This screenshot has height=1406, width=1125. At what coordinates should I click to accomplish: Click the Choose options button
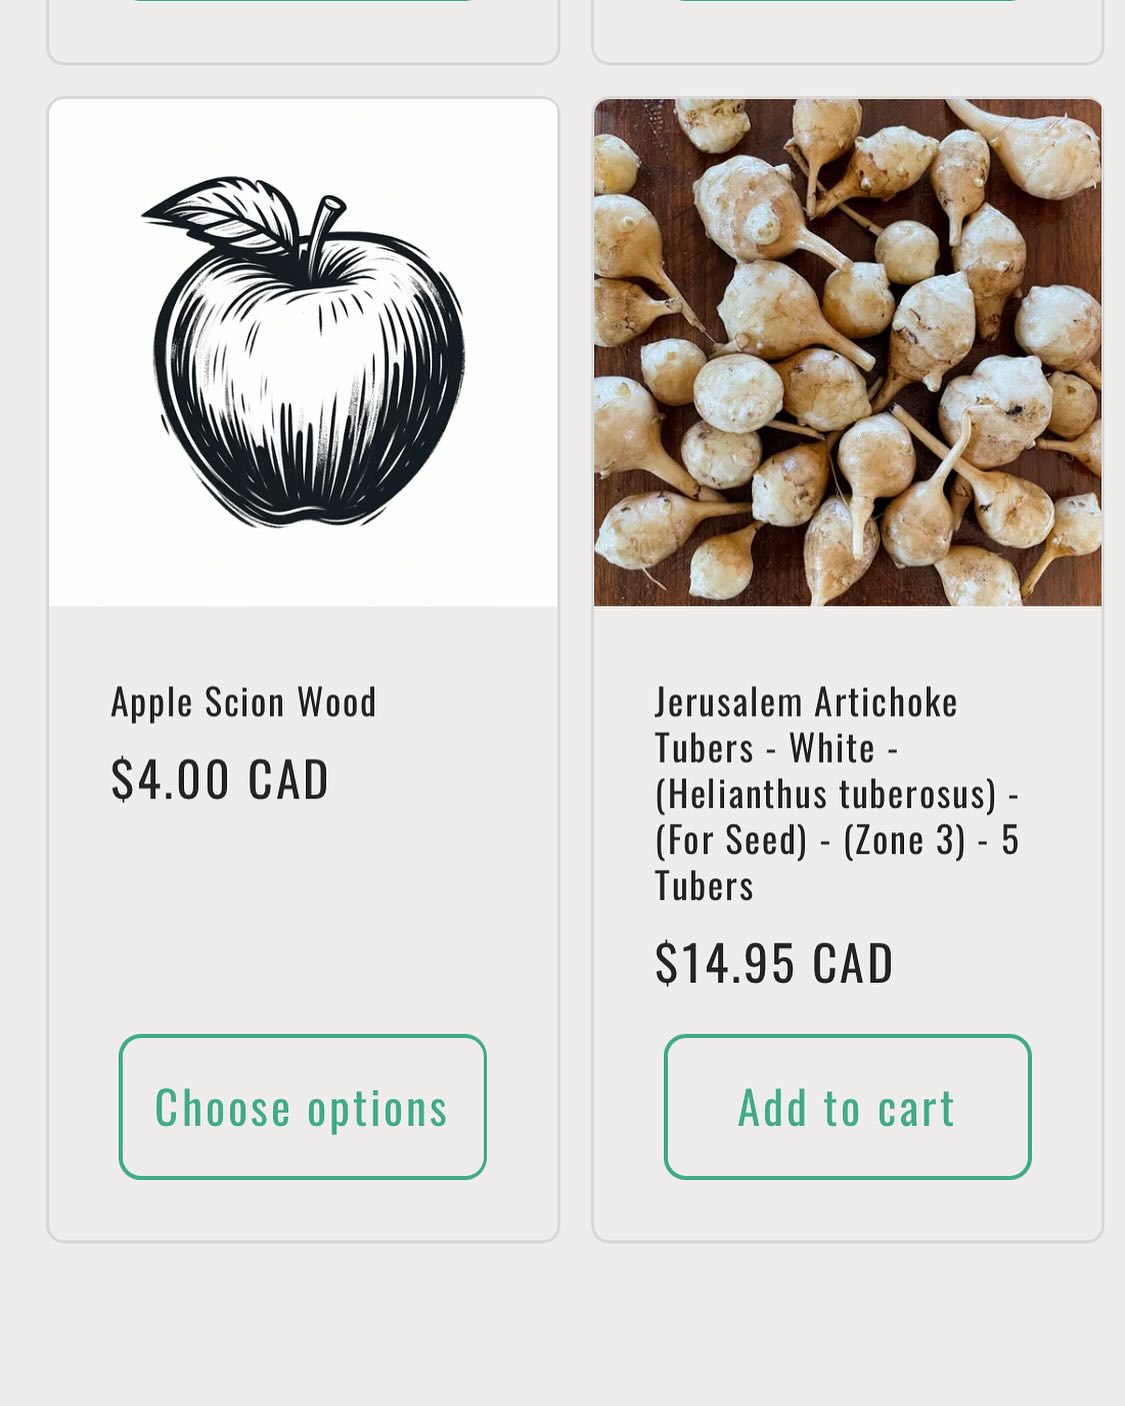[x=302, y=1106]
